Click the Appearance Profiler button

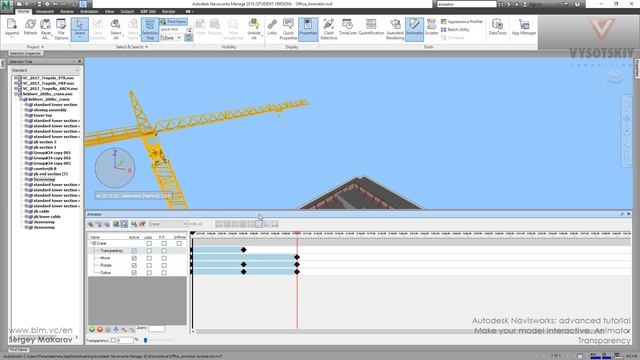[462, 21]
